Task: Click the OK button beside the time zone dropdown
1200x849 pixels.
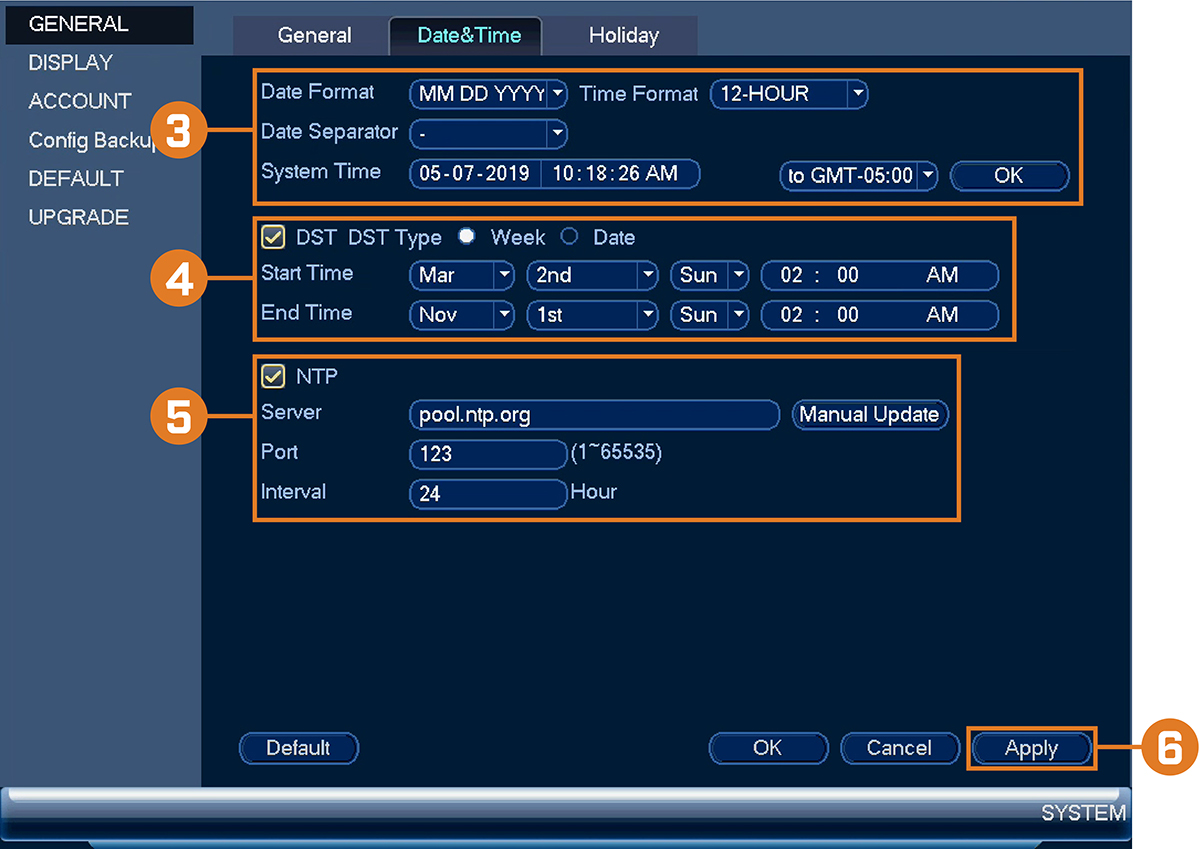Action: pyautogui.click(x=1009, y=176)
